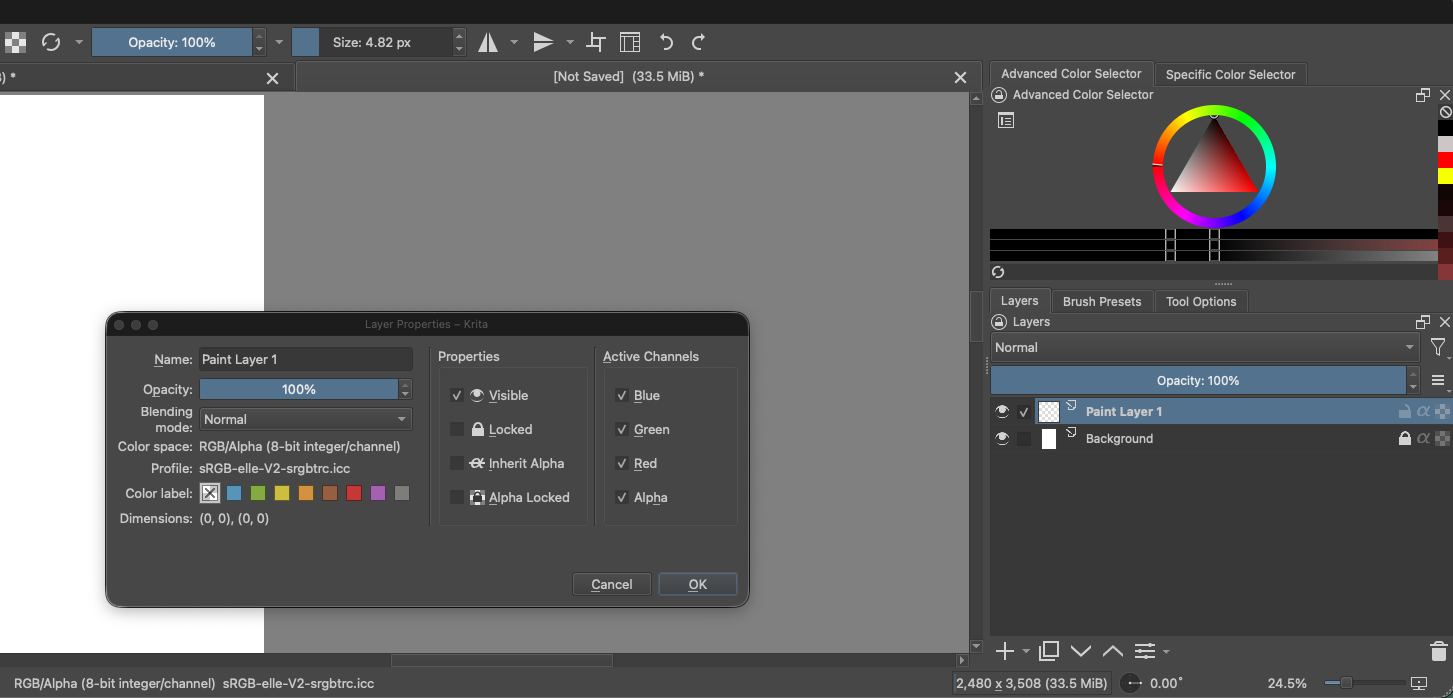Open the workspace chooser icon
1453x698 pixels.
coord(630,42)
